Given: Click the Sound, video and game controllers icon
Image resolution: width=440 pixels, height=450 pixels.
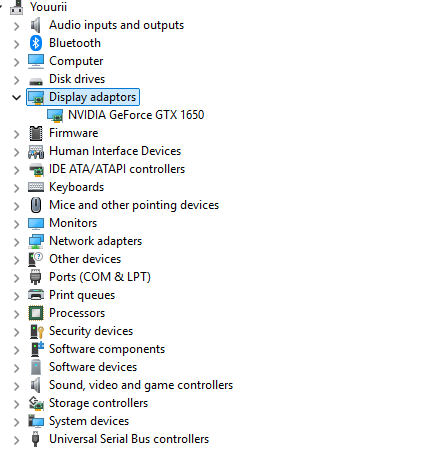Looking at the screenshot, I should click(x=36, y=385).
